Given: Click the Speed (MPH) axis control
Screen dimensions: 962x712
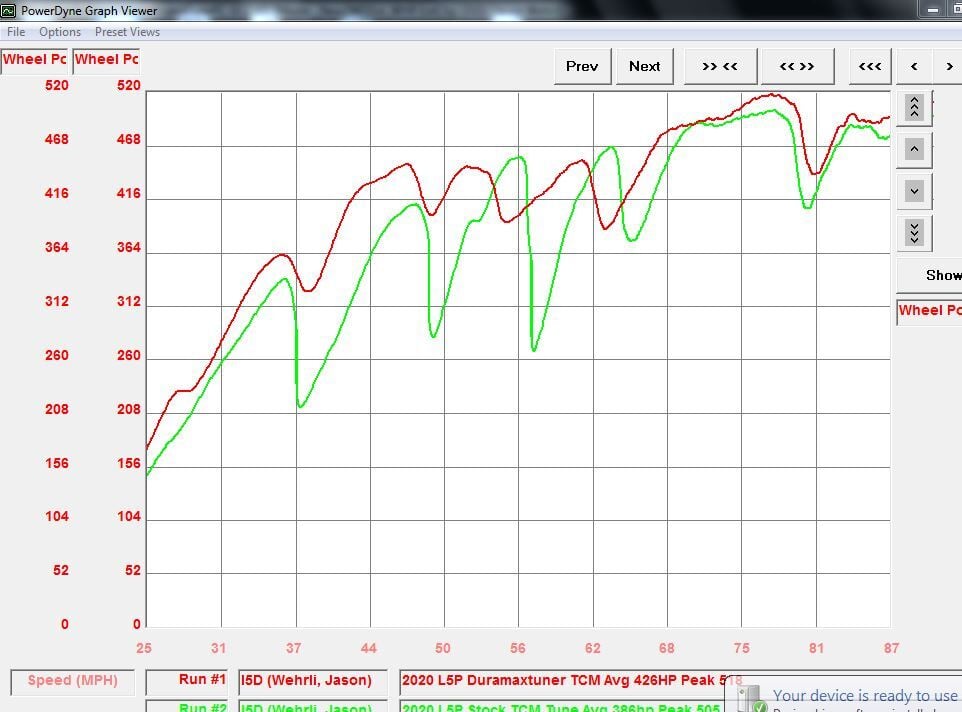Looking at the screenshot, I should (x=71, y=681).
